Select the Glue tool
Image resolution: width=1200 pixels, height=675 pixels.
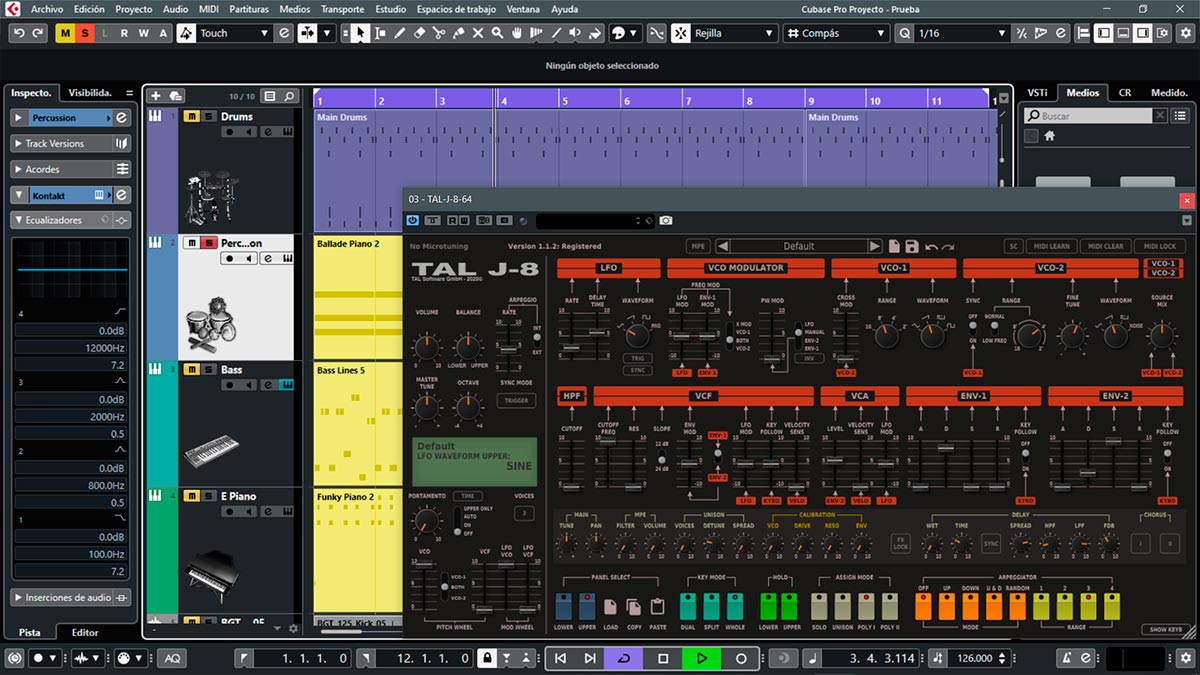(x=458, y=33)
